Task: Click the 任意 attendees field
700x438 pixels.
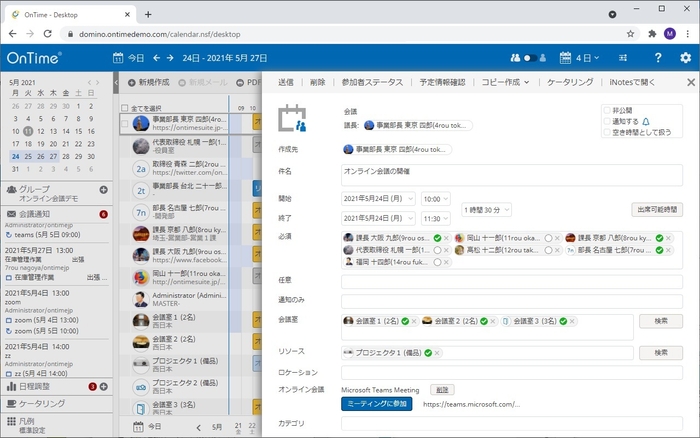Action: pyautogui.click(x=512, y=282)
